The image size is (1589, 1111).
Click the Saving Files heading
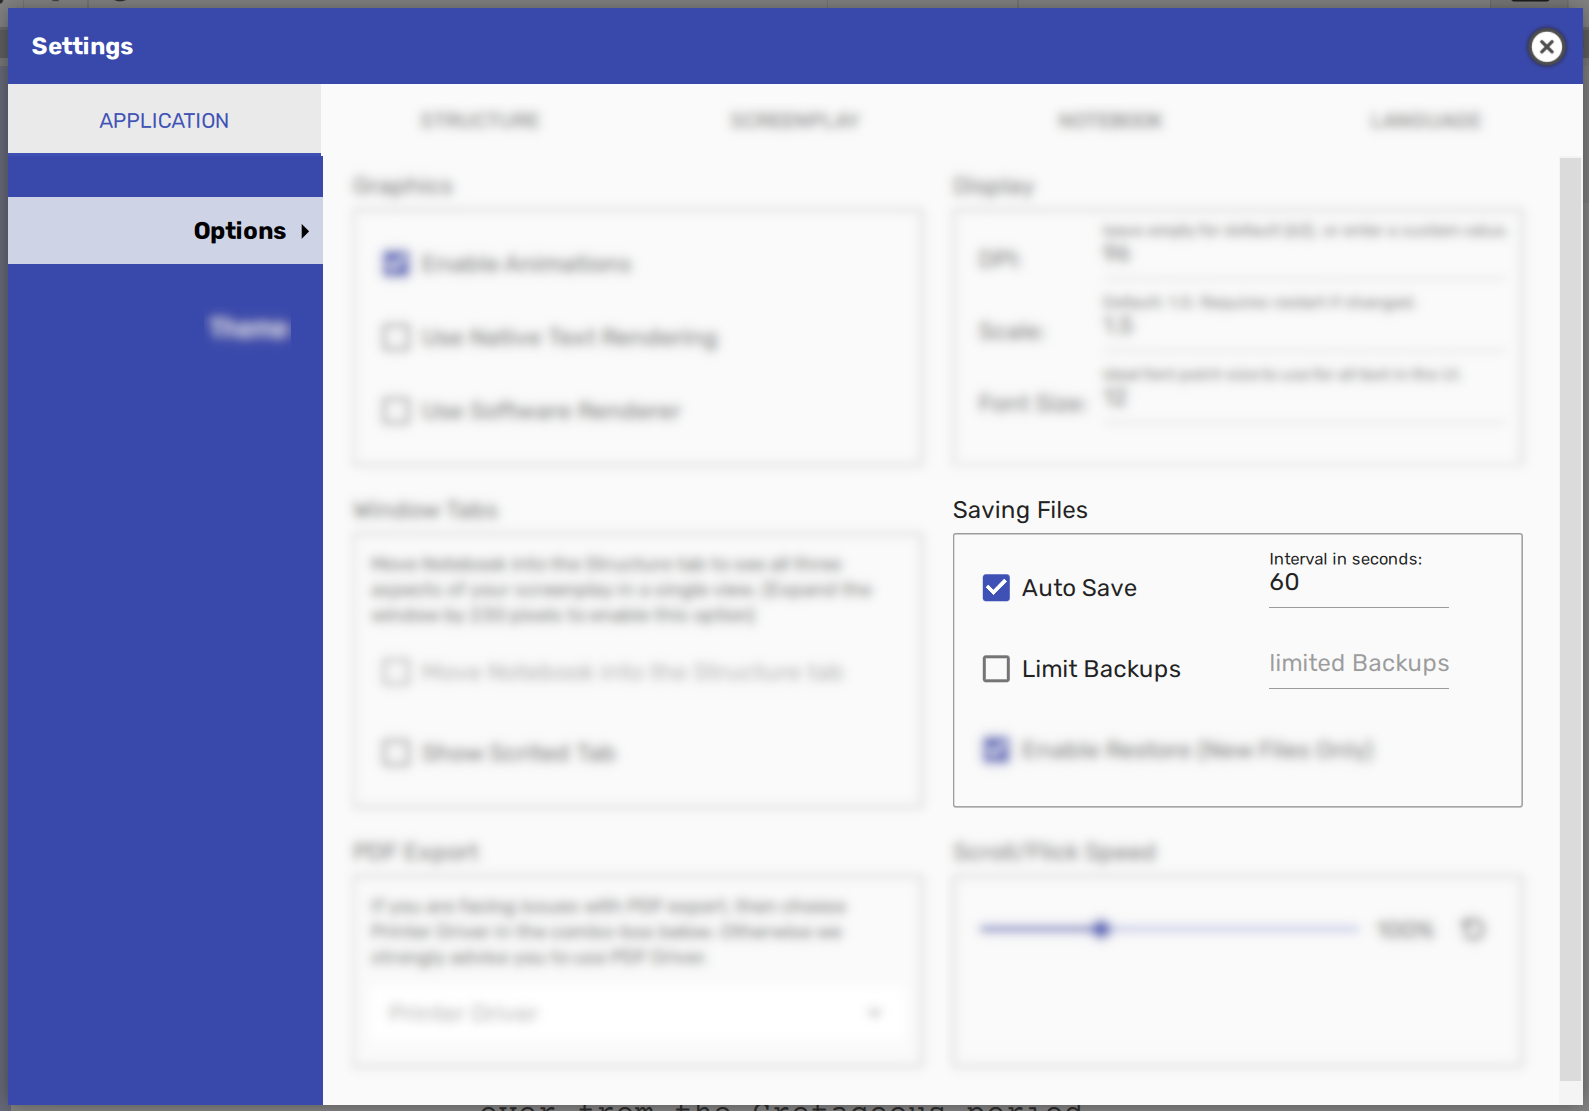point(1020,510)
